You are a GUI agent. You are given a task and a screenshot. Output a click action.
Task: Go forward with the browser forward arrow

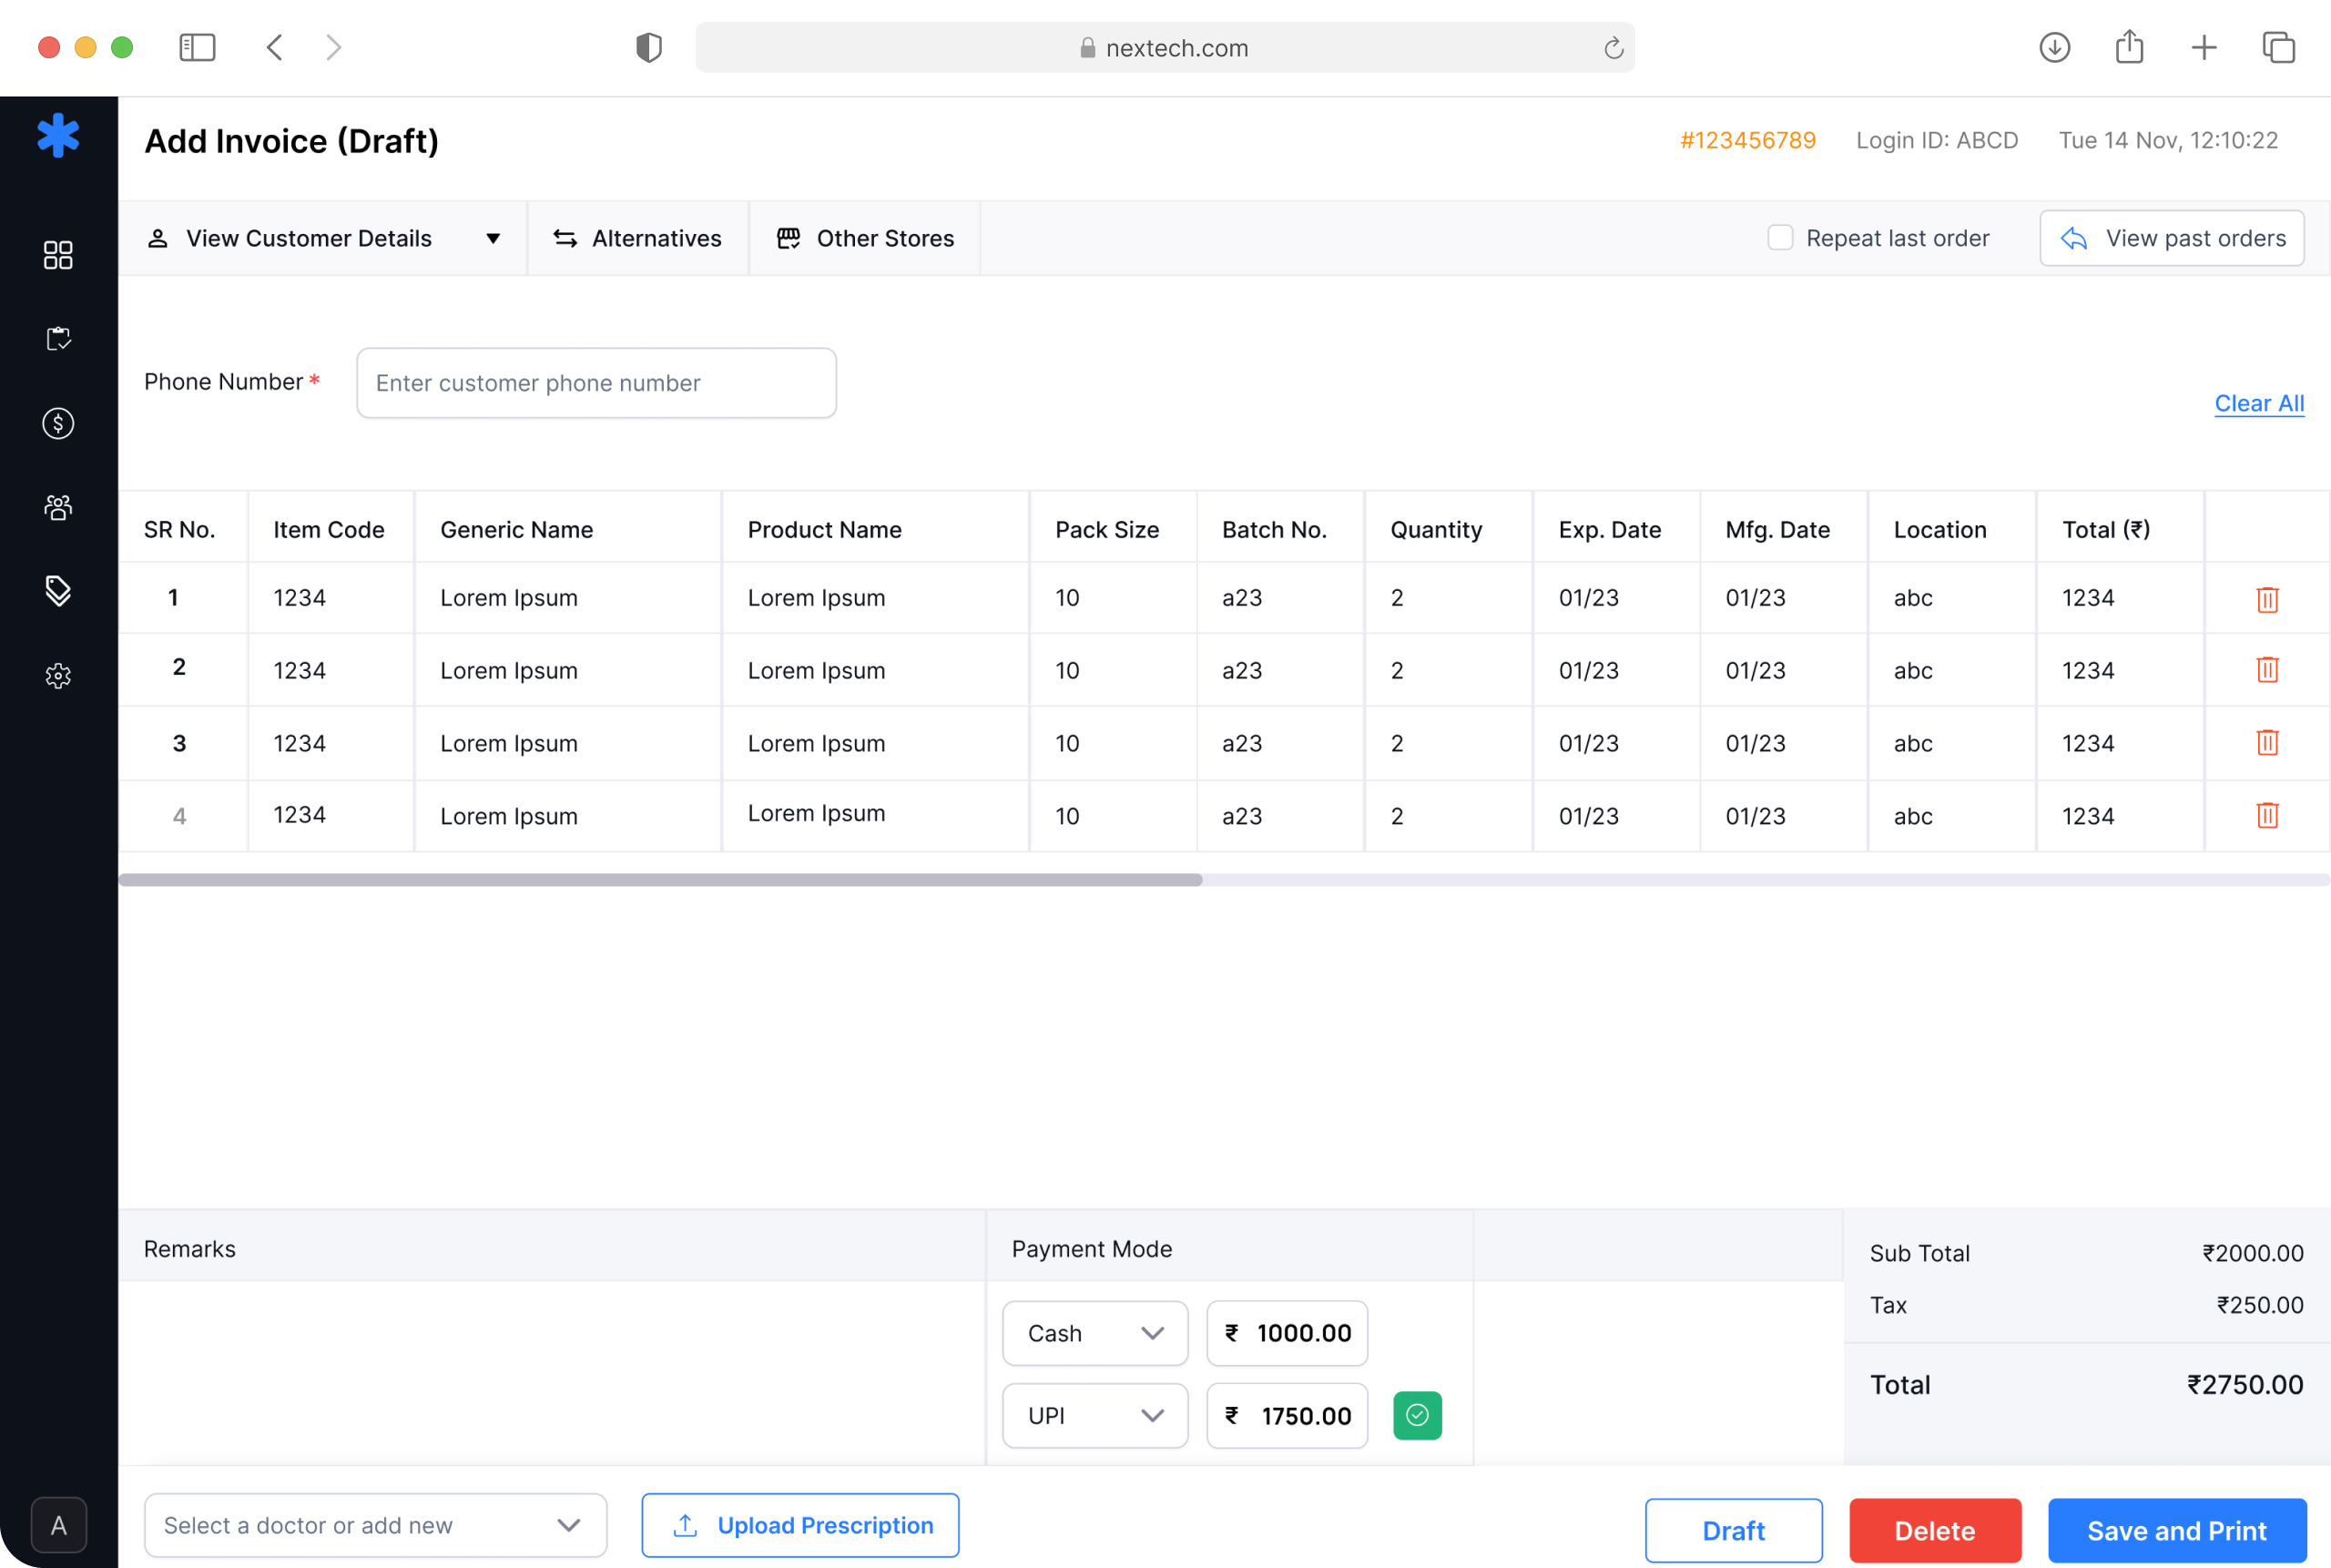coord(334,47)
